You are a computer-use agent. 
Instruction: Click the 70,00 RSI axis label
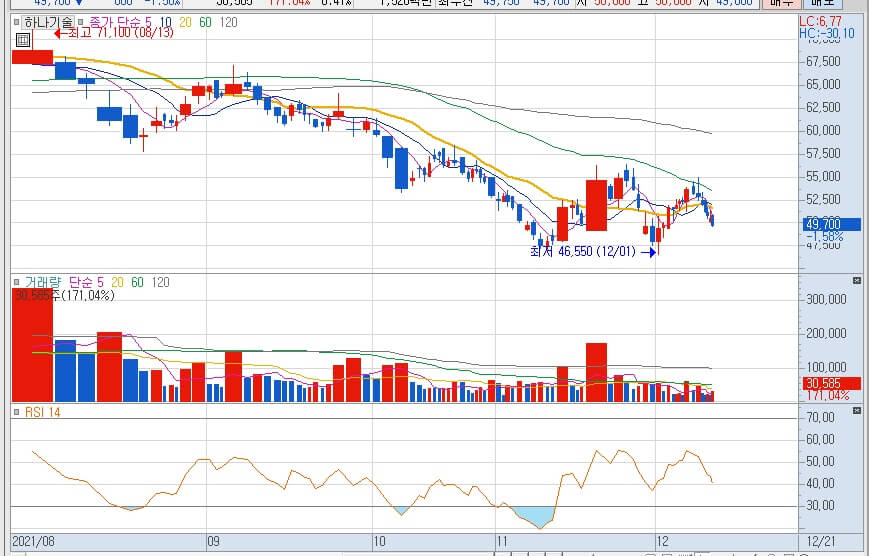coord(821,417)
